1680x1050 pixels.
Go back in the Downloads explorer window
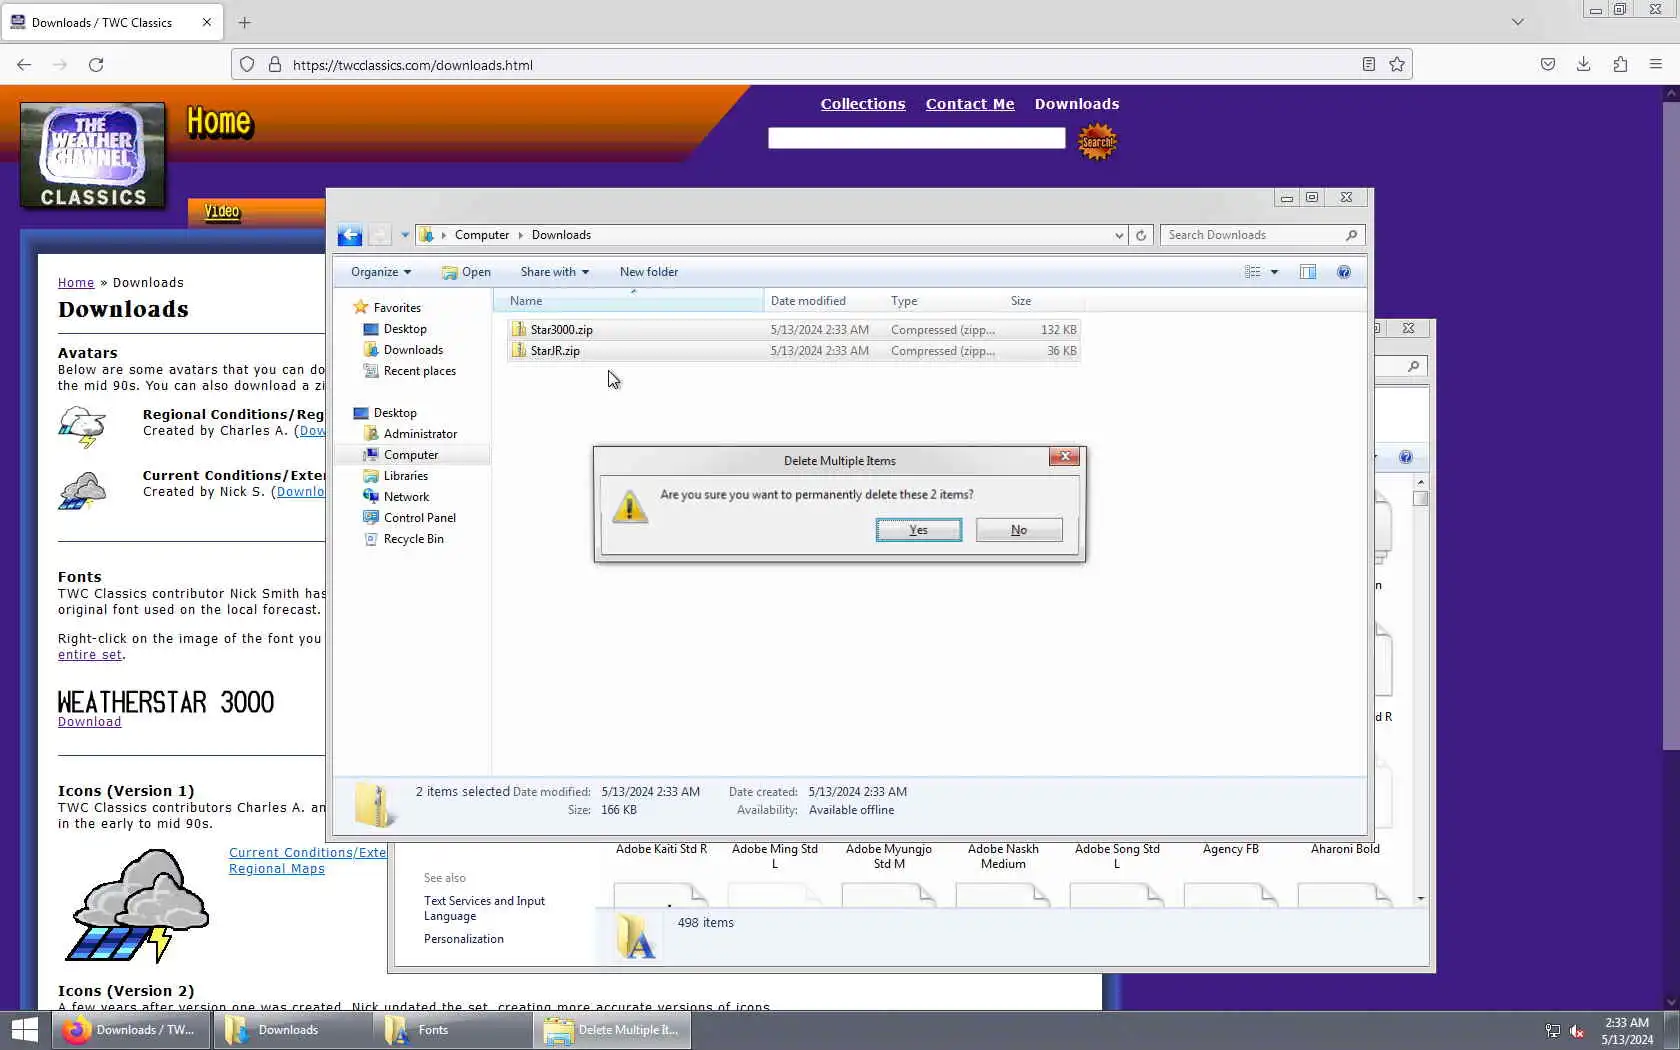349,235
